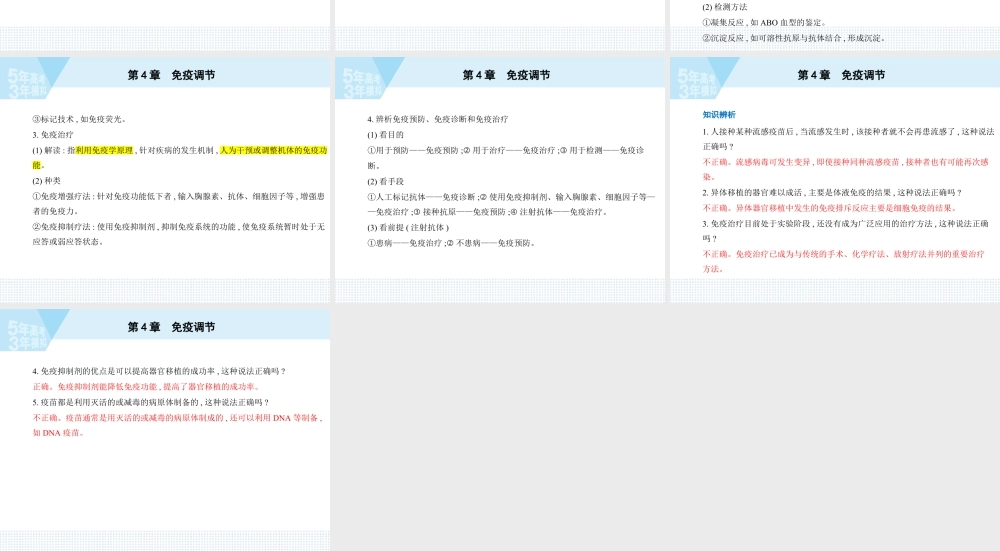Click the red answer mentioning DNA 疫苗
The height and width of the screenshot is (551, 1000).
coord(178,425)
